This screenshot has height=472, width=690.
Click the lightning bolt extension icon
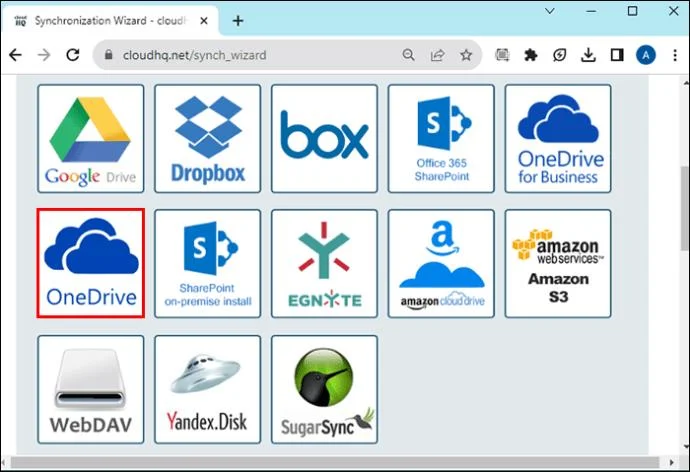point(559,55)
